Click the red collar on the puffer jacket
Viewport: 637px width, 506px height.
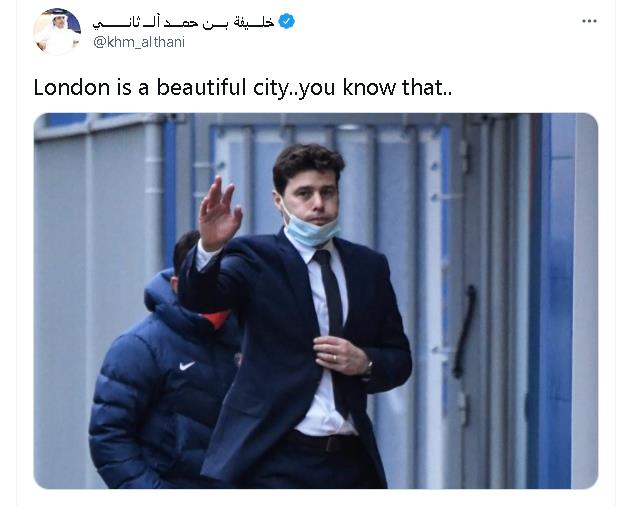(214, 319)
